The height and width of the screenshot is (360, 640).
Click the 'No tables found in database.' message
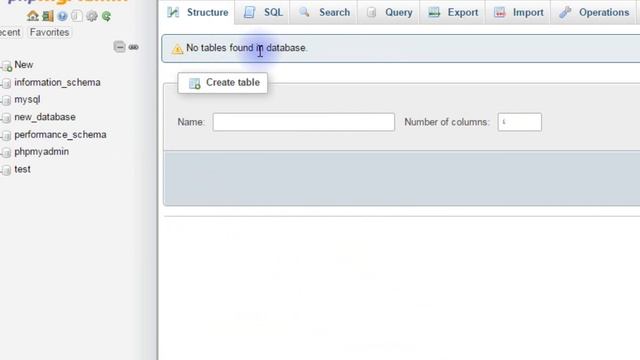(247, 48)
